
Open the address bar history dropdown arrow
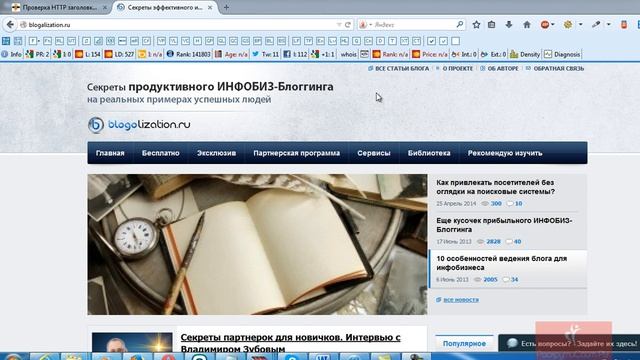[x=339, y=25]
